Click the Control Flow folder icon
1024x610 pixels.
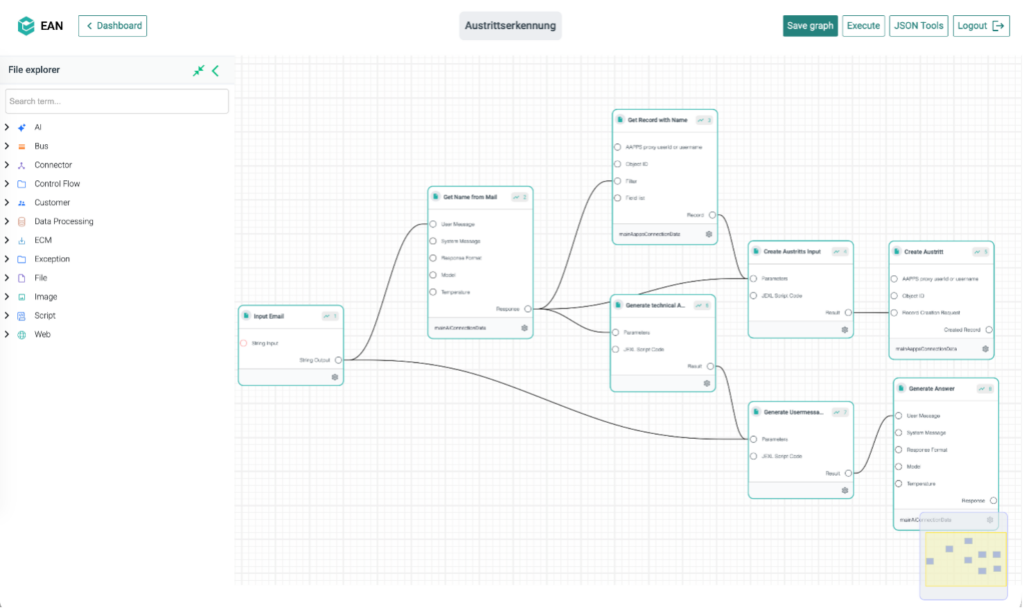(x=22, y=184)
